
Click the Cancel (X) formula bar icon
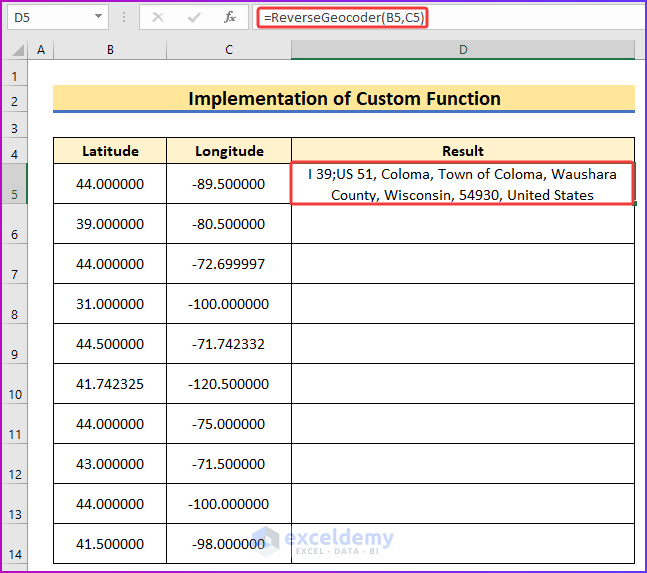pos(158,17)
